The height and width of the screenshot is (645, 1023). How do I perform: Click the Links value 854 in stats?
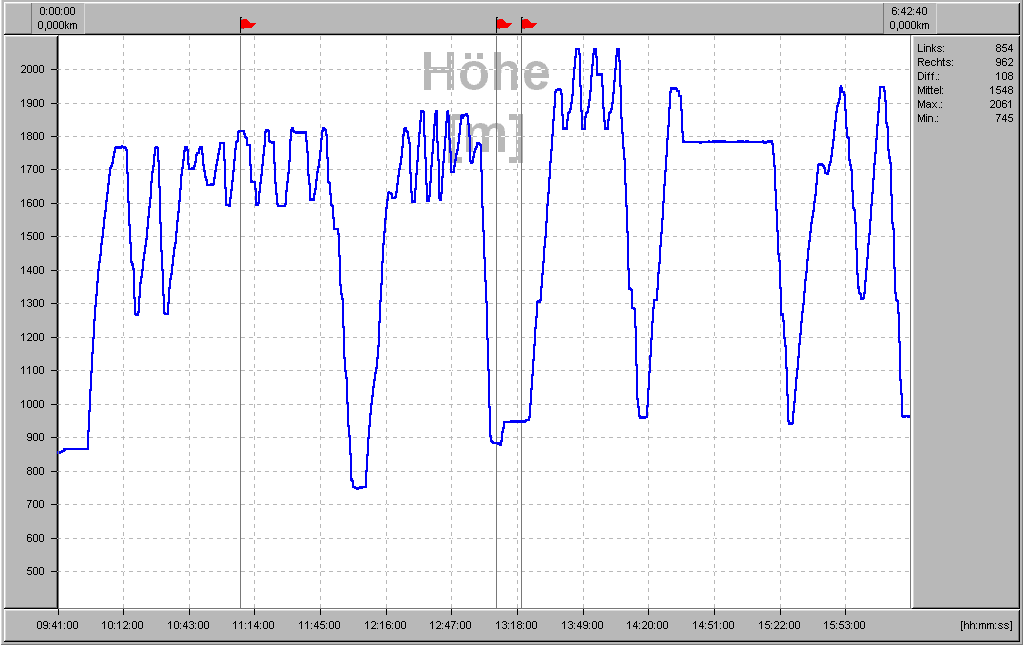1004,48
